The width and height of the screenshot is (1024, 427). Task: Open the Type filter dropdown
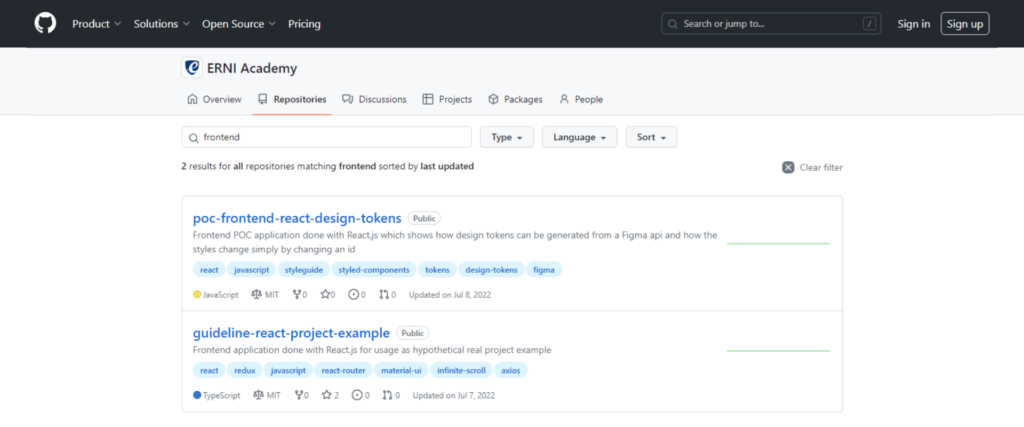507,137
